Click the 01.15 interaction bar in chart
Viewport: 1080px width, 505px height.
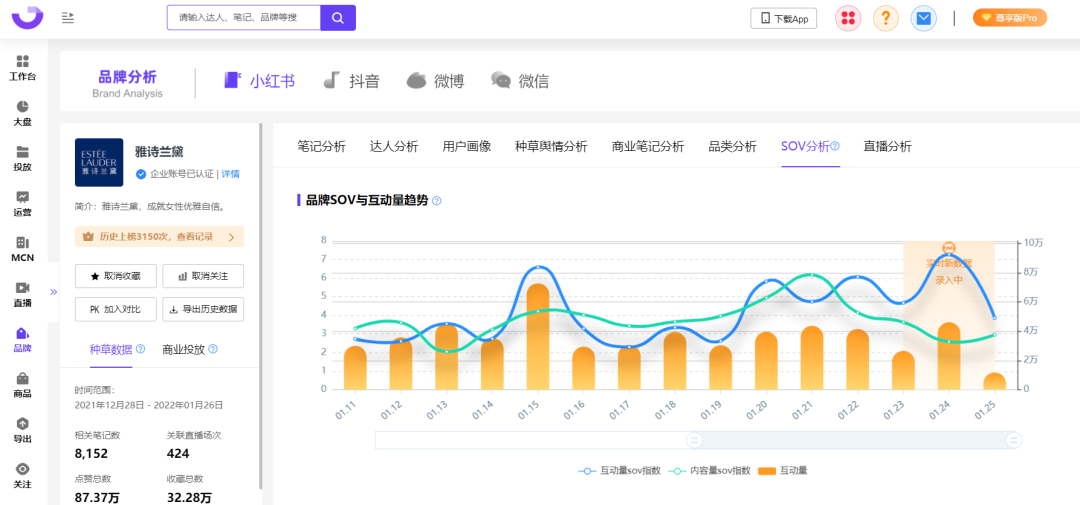point(537,337)
